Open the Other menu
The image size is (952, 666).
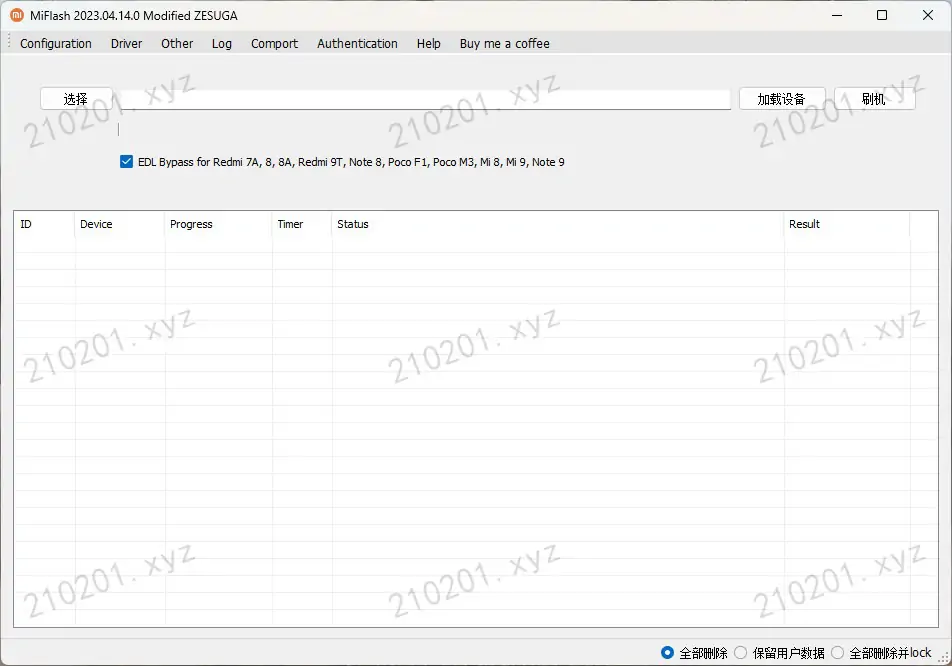177,44
